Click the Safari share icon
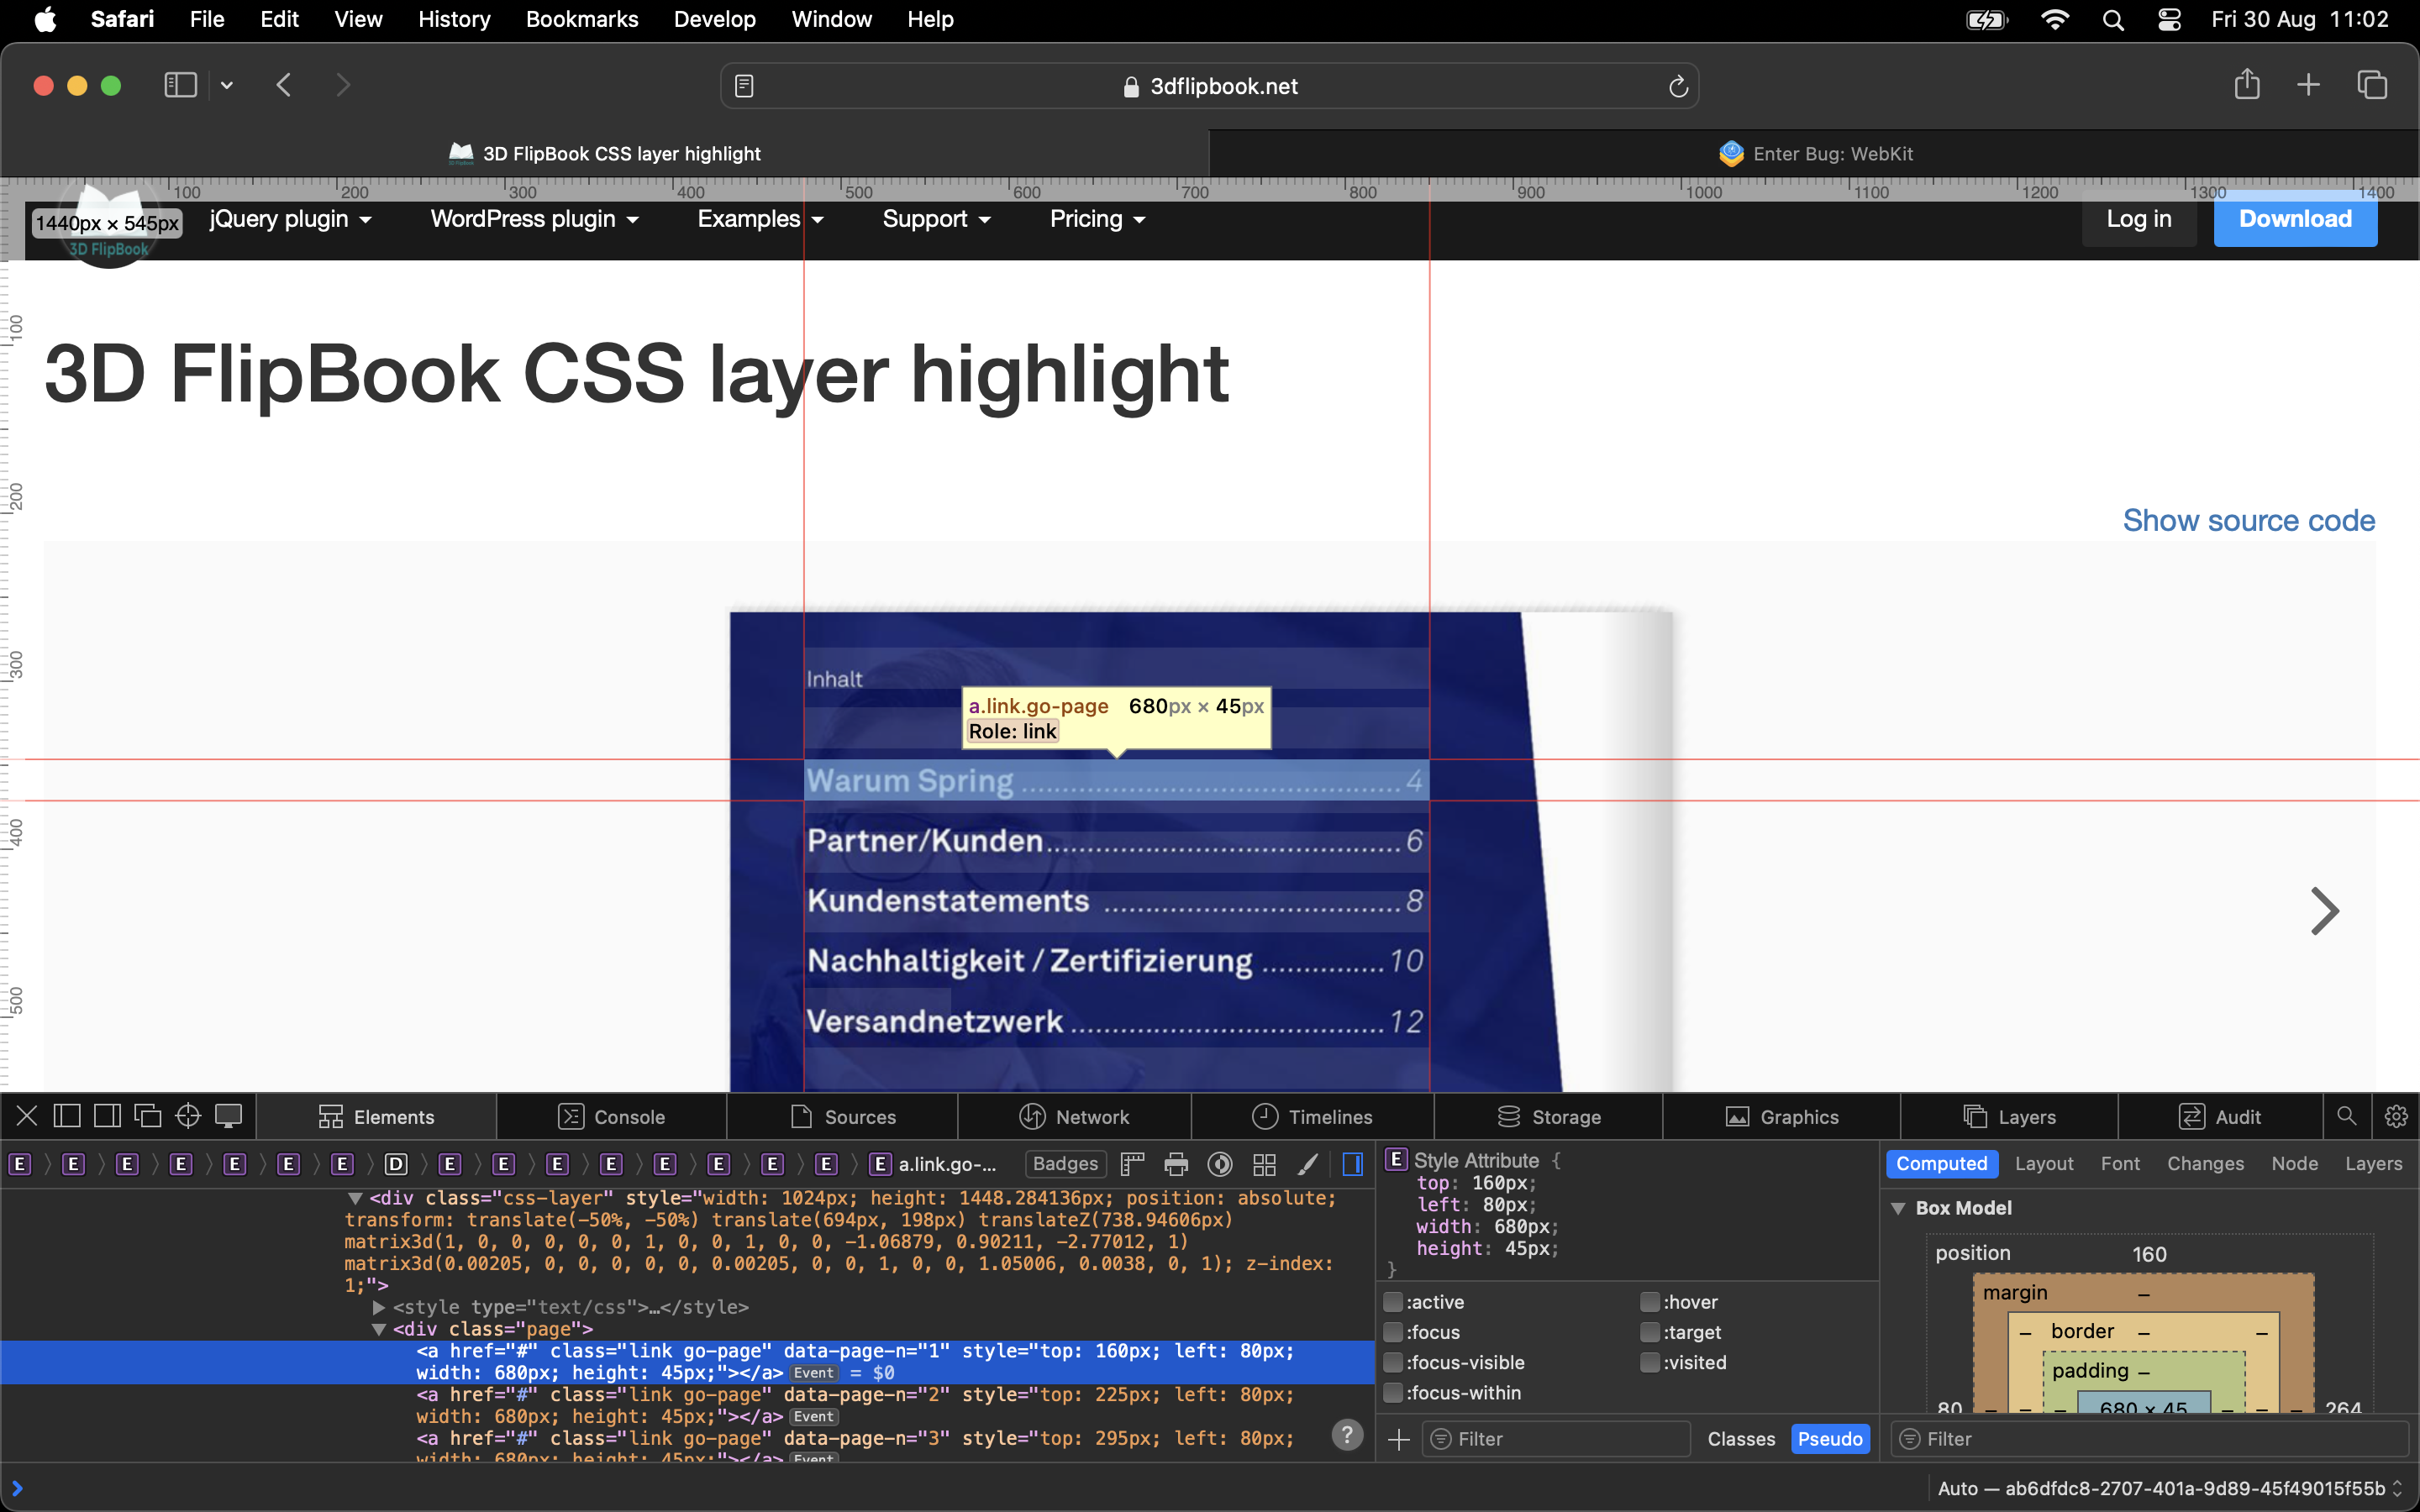 2247,84
